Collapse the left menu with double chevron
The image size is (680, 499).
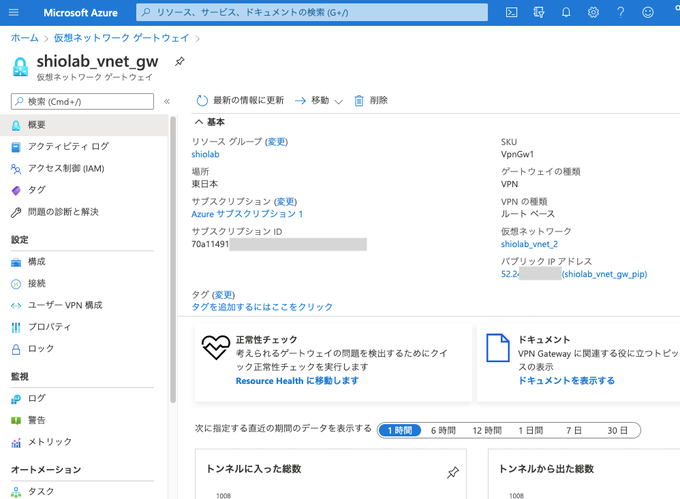click(x=167, y=101)
